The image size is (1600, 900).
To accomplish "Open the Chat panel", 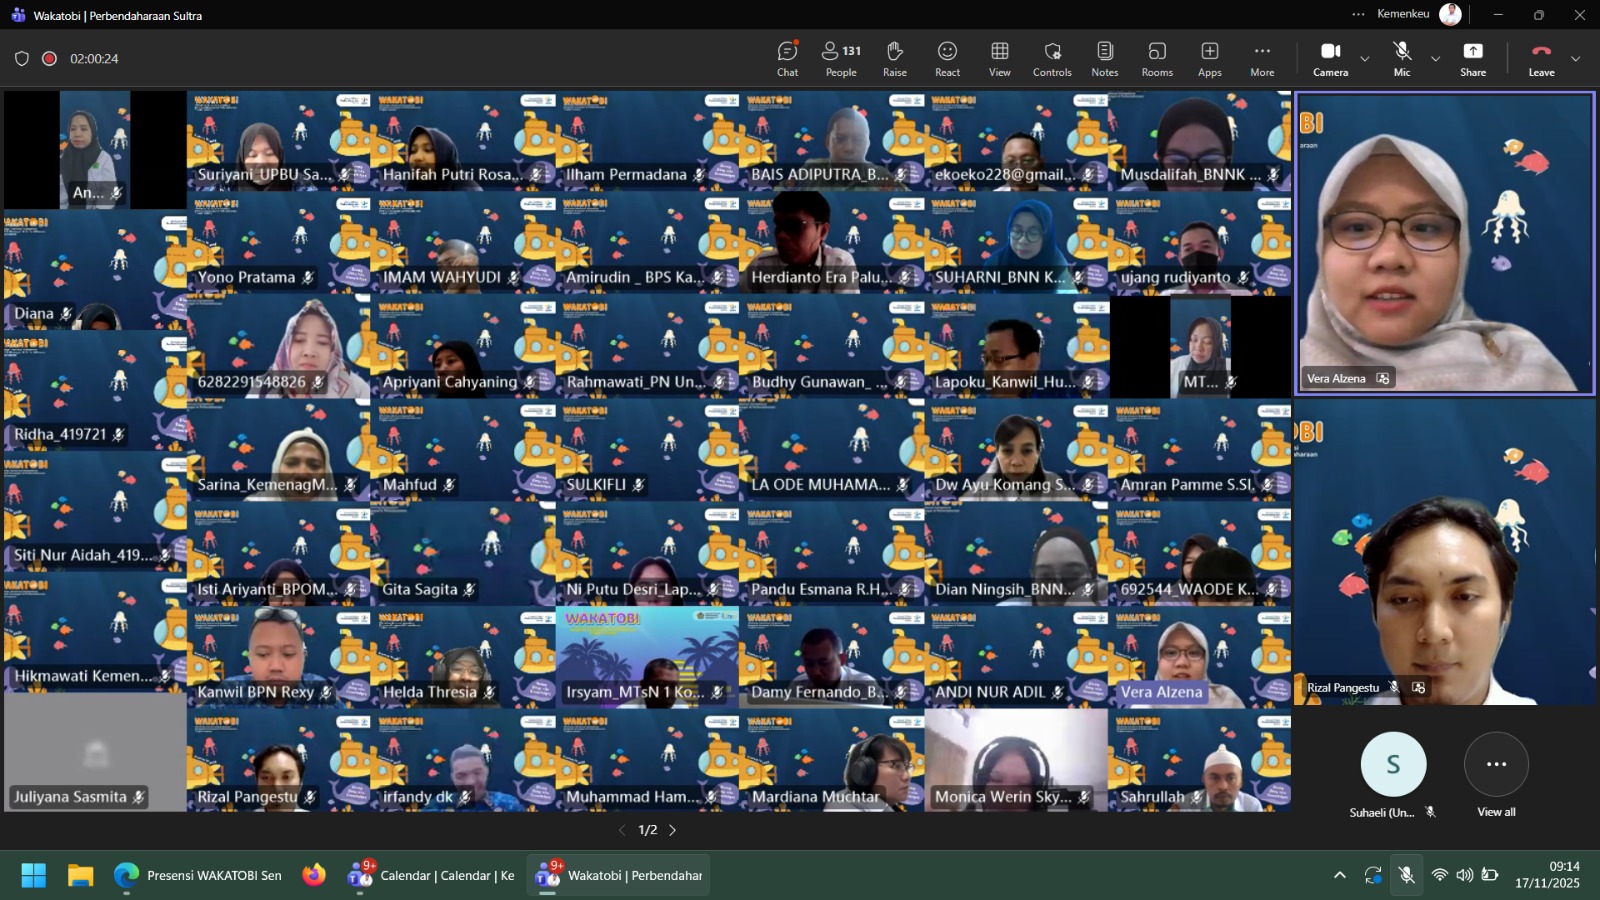I will [787, 58].
